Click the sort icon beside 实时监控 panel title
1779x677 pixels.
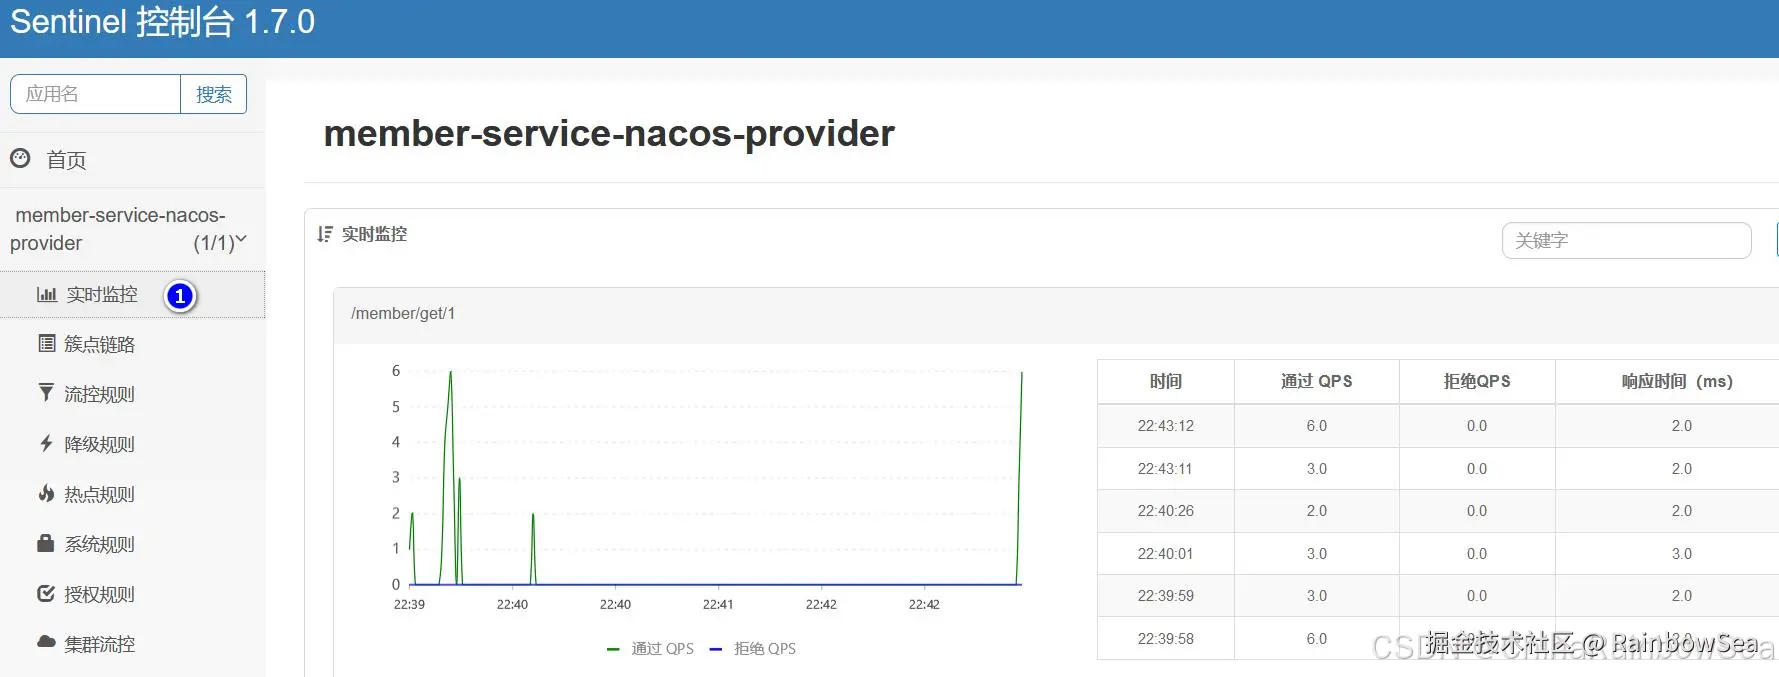pyautogui.click(x=324, y=234)
